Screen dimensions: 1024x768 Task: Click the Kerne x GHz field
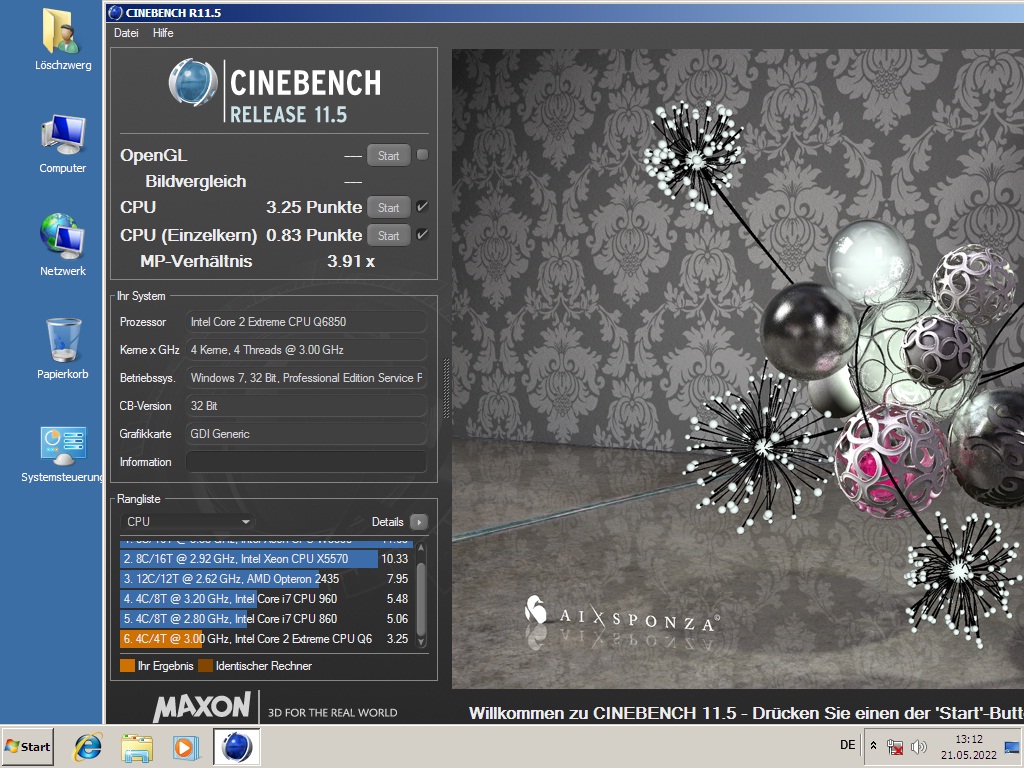(306, 350)
